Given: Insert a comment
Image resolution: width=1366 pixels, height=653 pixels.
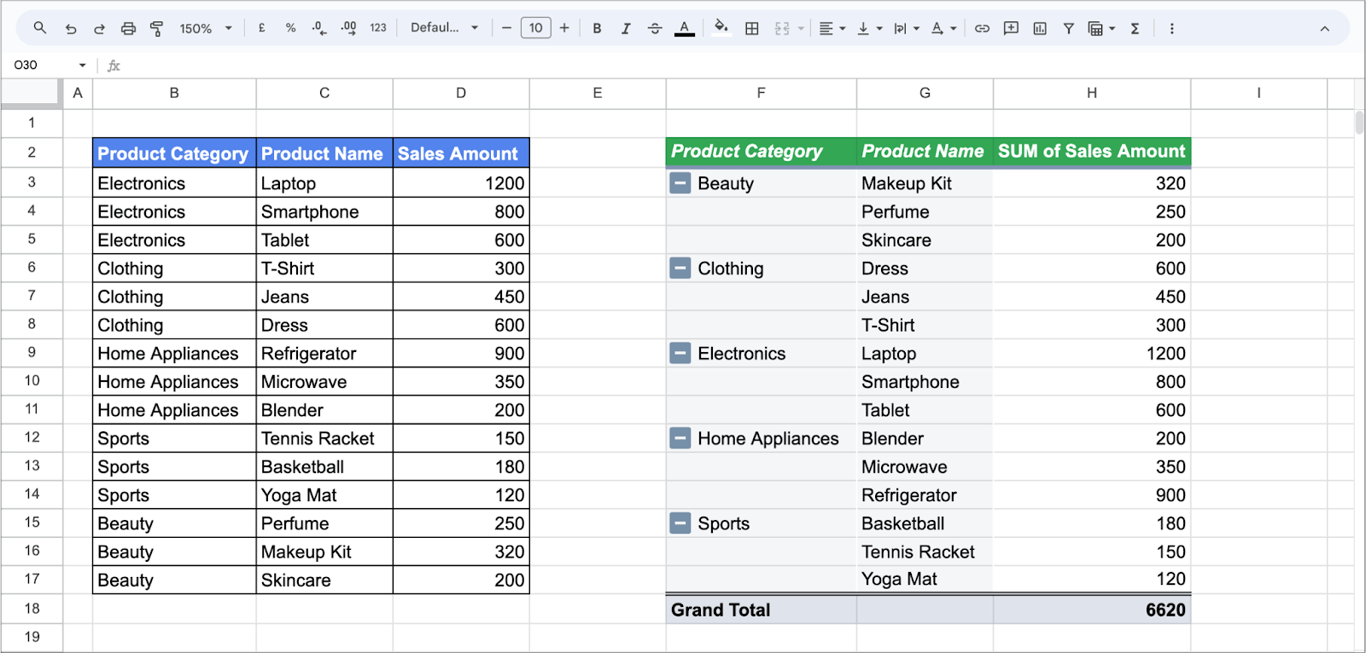Looking at the screenshot, I should [x=1011, y=28].
